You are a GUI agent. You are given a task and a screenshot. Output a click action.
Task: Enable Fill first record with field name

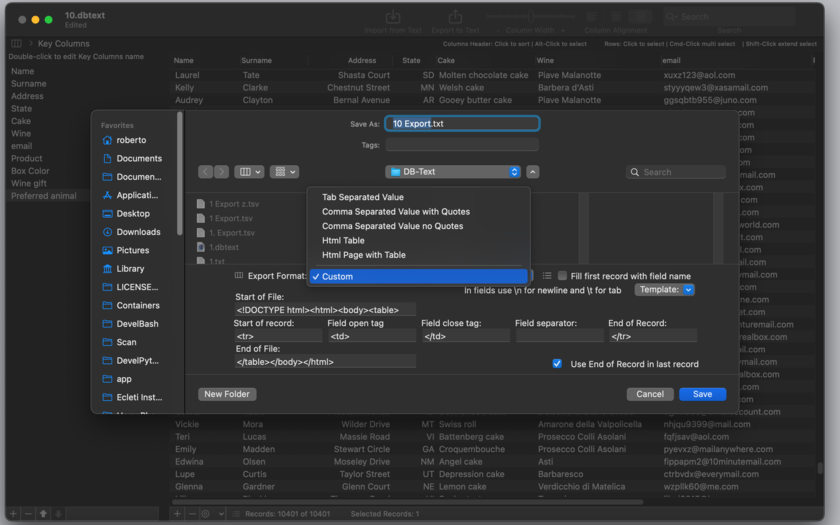pos(562,276)
